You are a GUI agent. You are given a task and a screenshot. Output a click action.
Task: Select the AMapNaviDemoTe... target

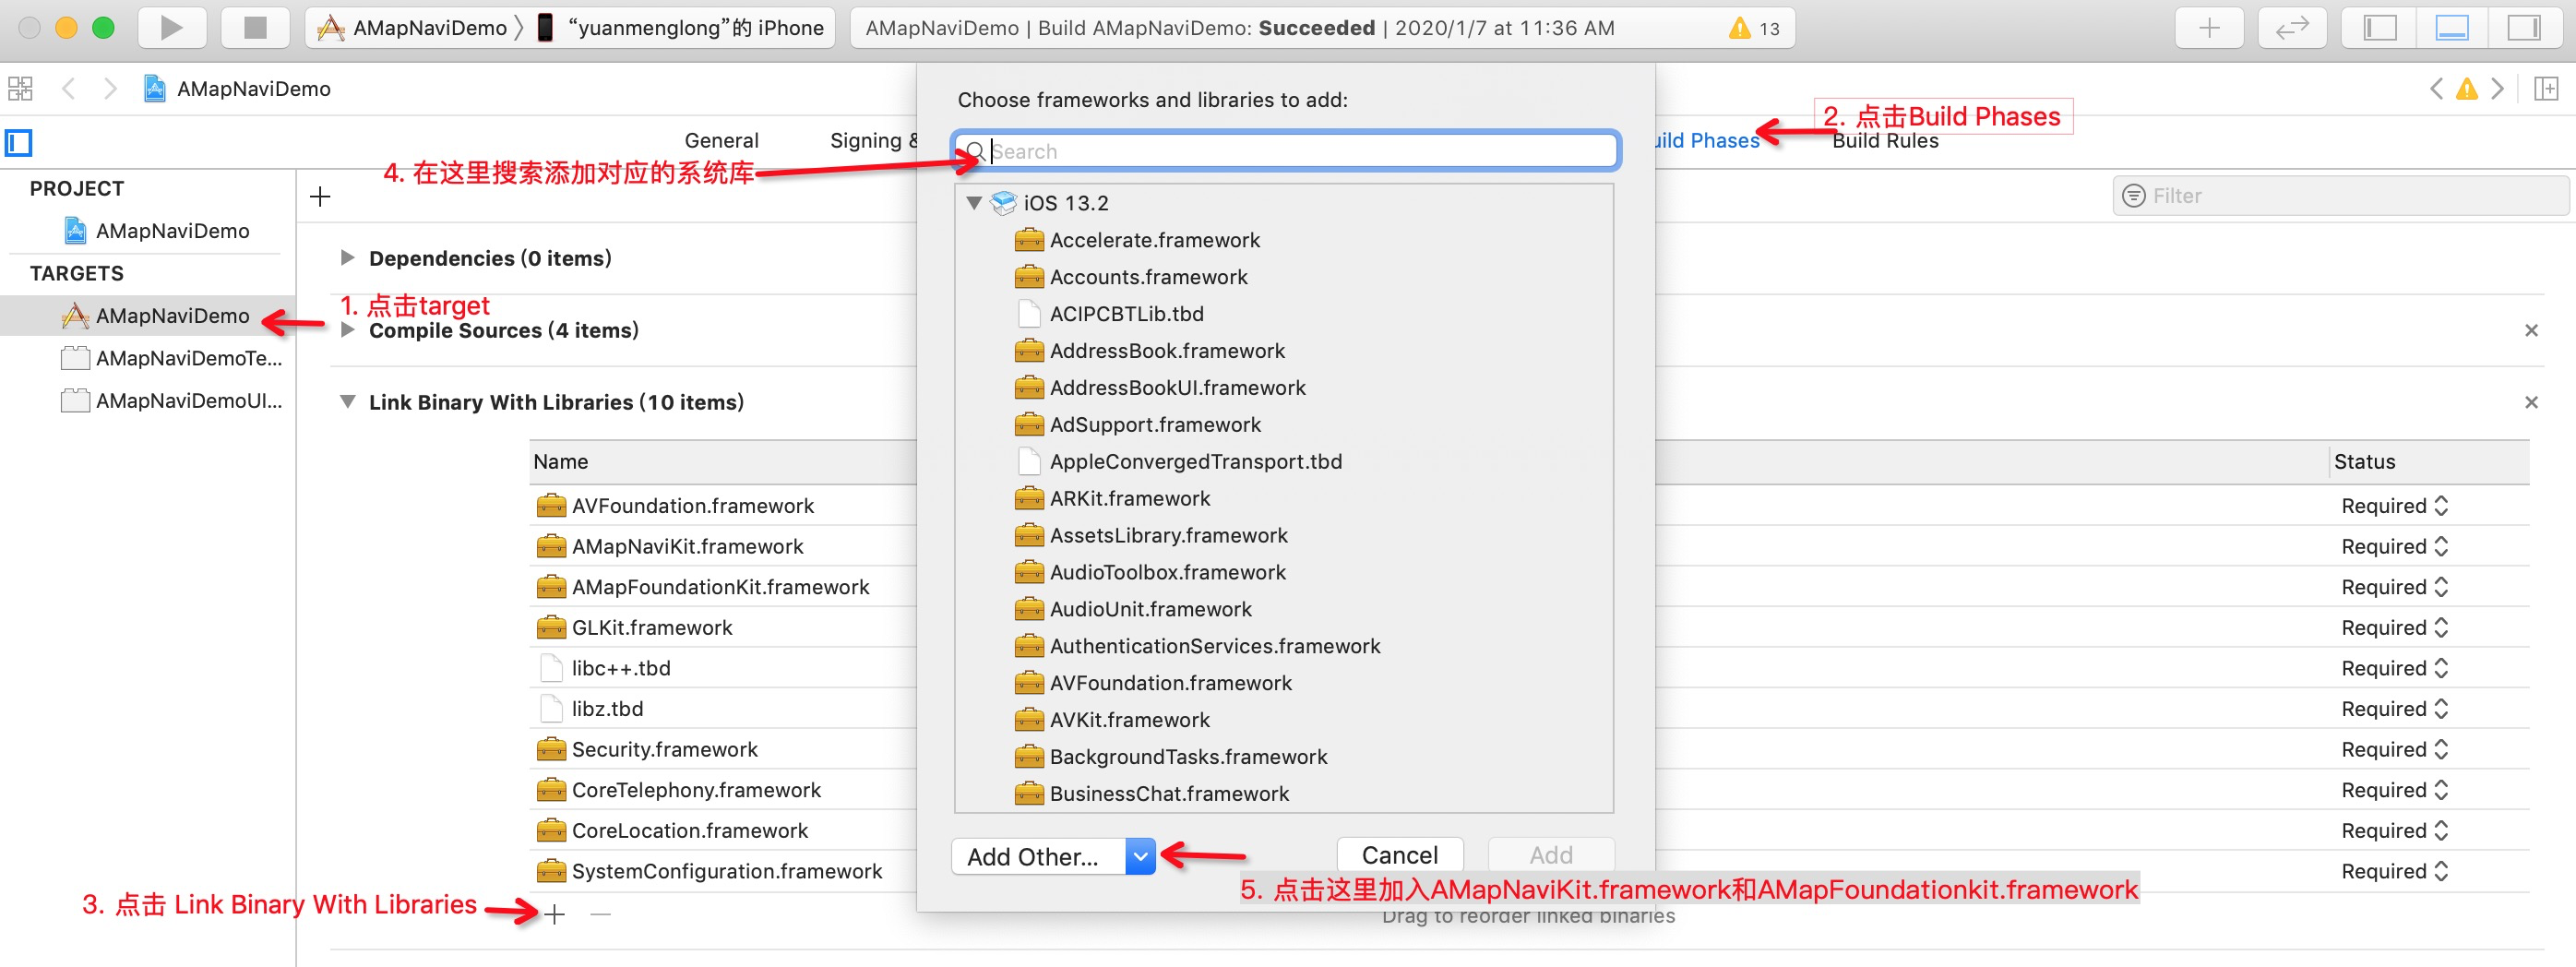click(171, 358)
